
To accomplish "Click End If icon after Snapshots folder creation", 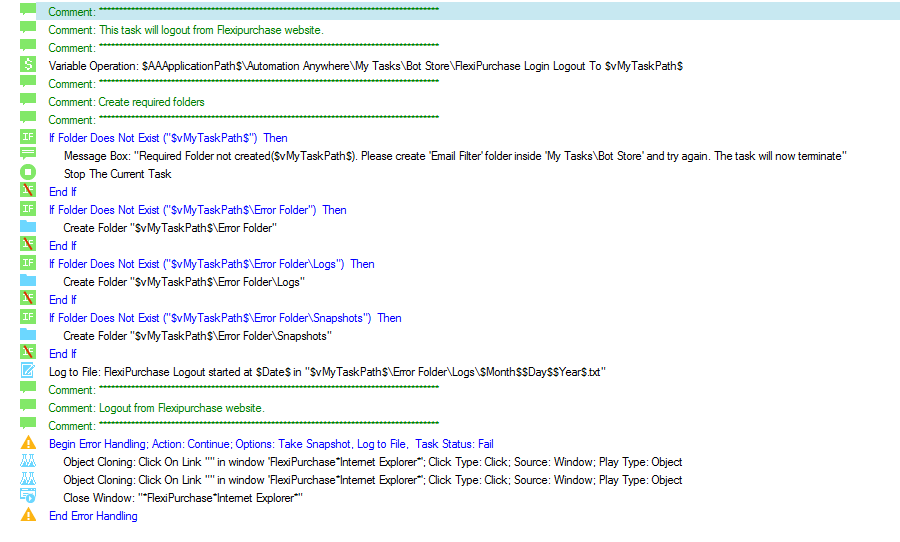I will click(x=28, y=352).
